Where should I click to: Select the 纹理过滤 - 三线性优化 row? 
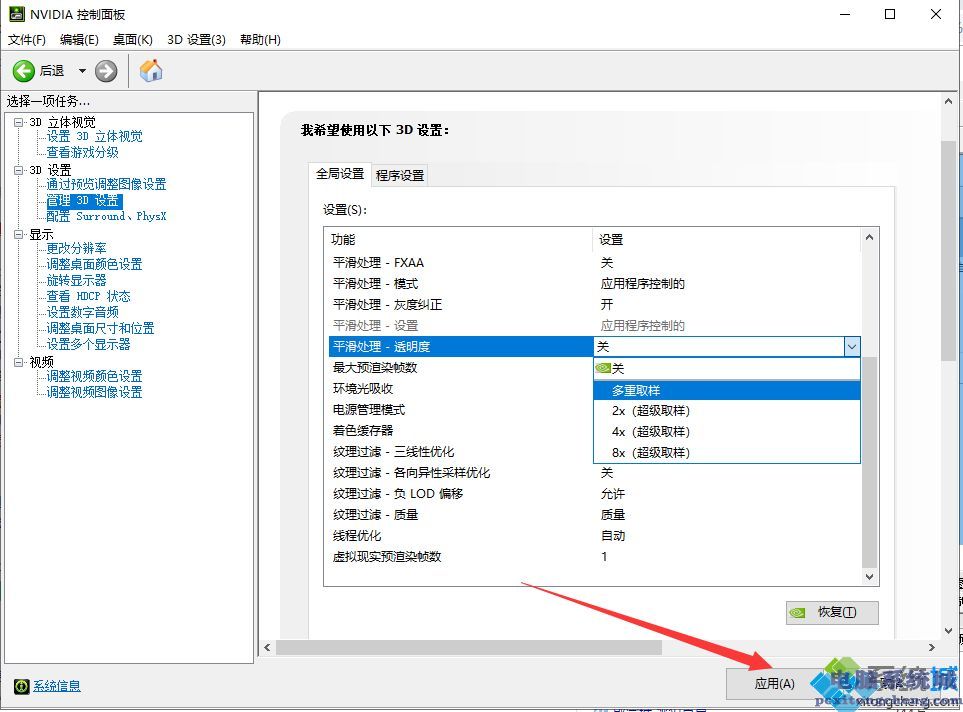(461, 452)
